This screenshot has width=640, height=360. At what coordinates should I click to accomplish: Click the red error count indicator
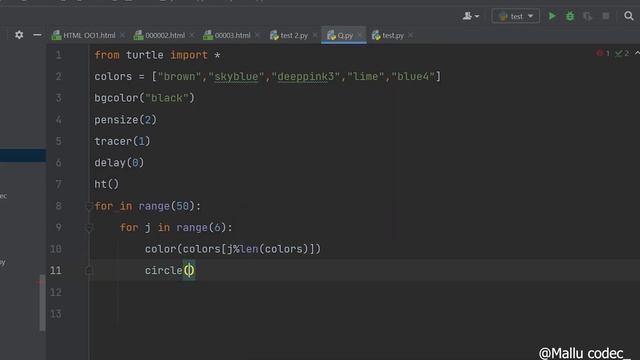coord(603,53)
